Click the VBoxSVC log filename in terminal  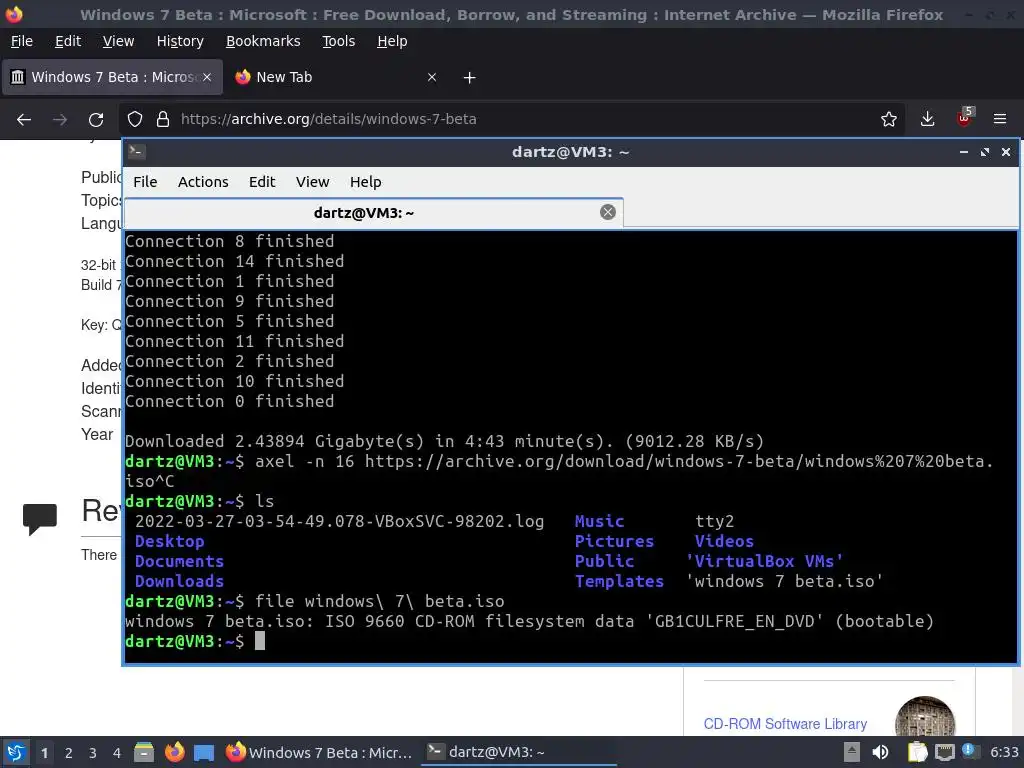[340, 521]
